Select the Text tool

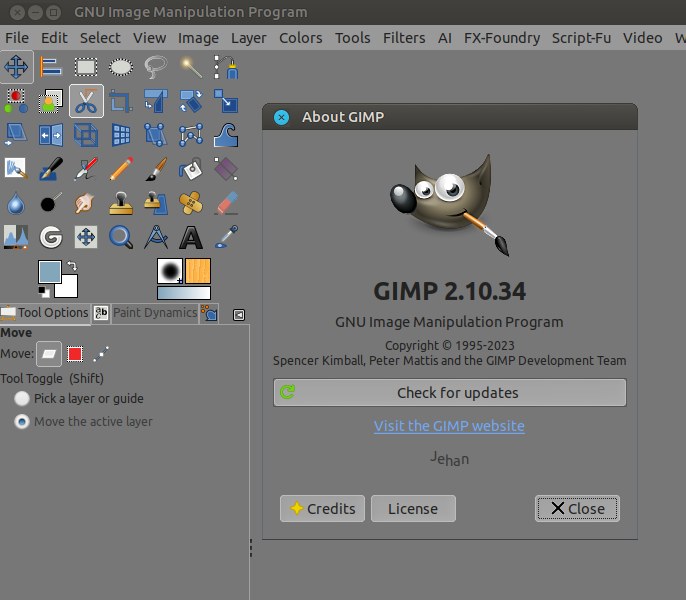coord(191,237)
